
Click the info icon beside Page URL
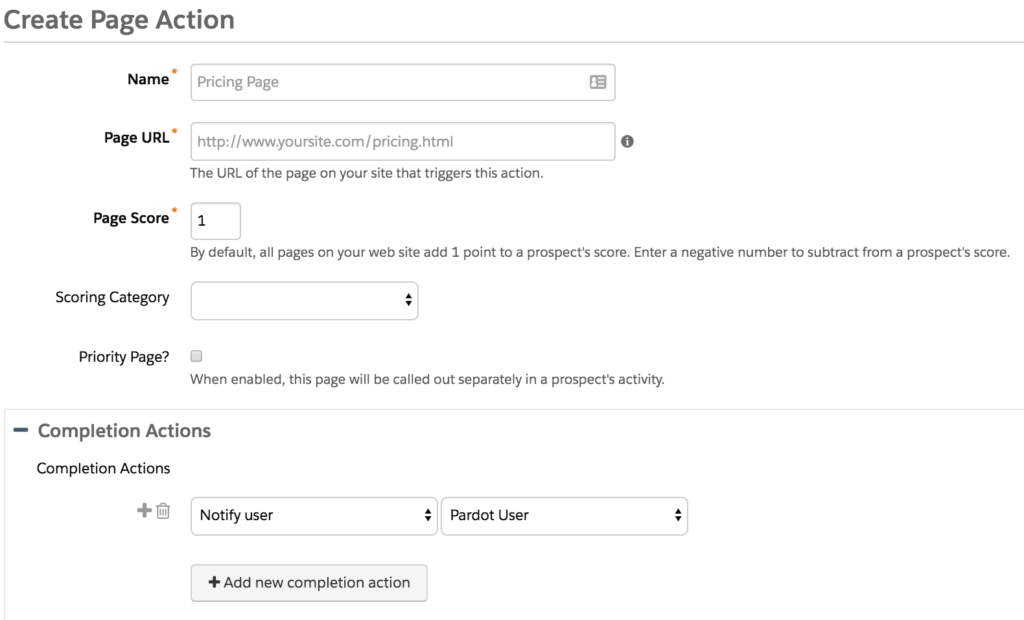[627, 142]
